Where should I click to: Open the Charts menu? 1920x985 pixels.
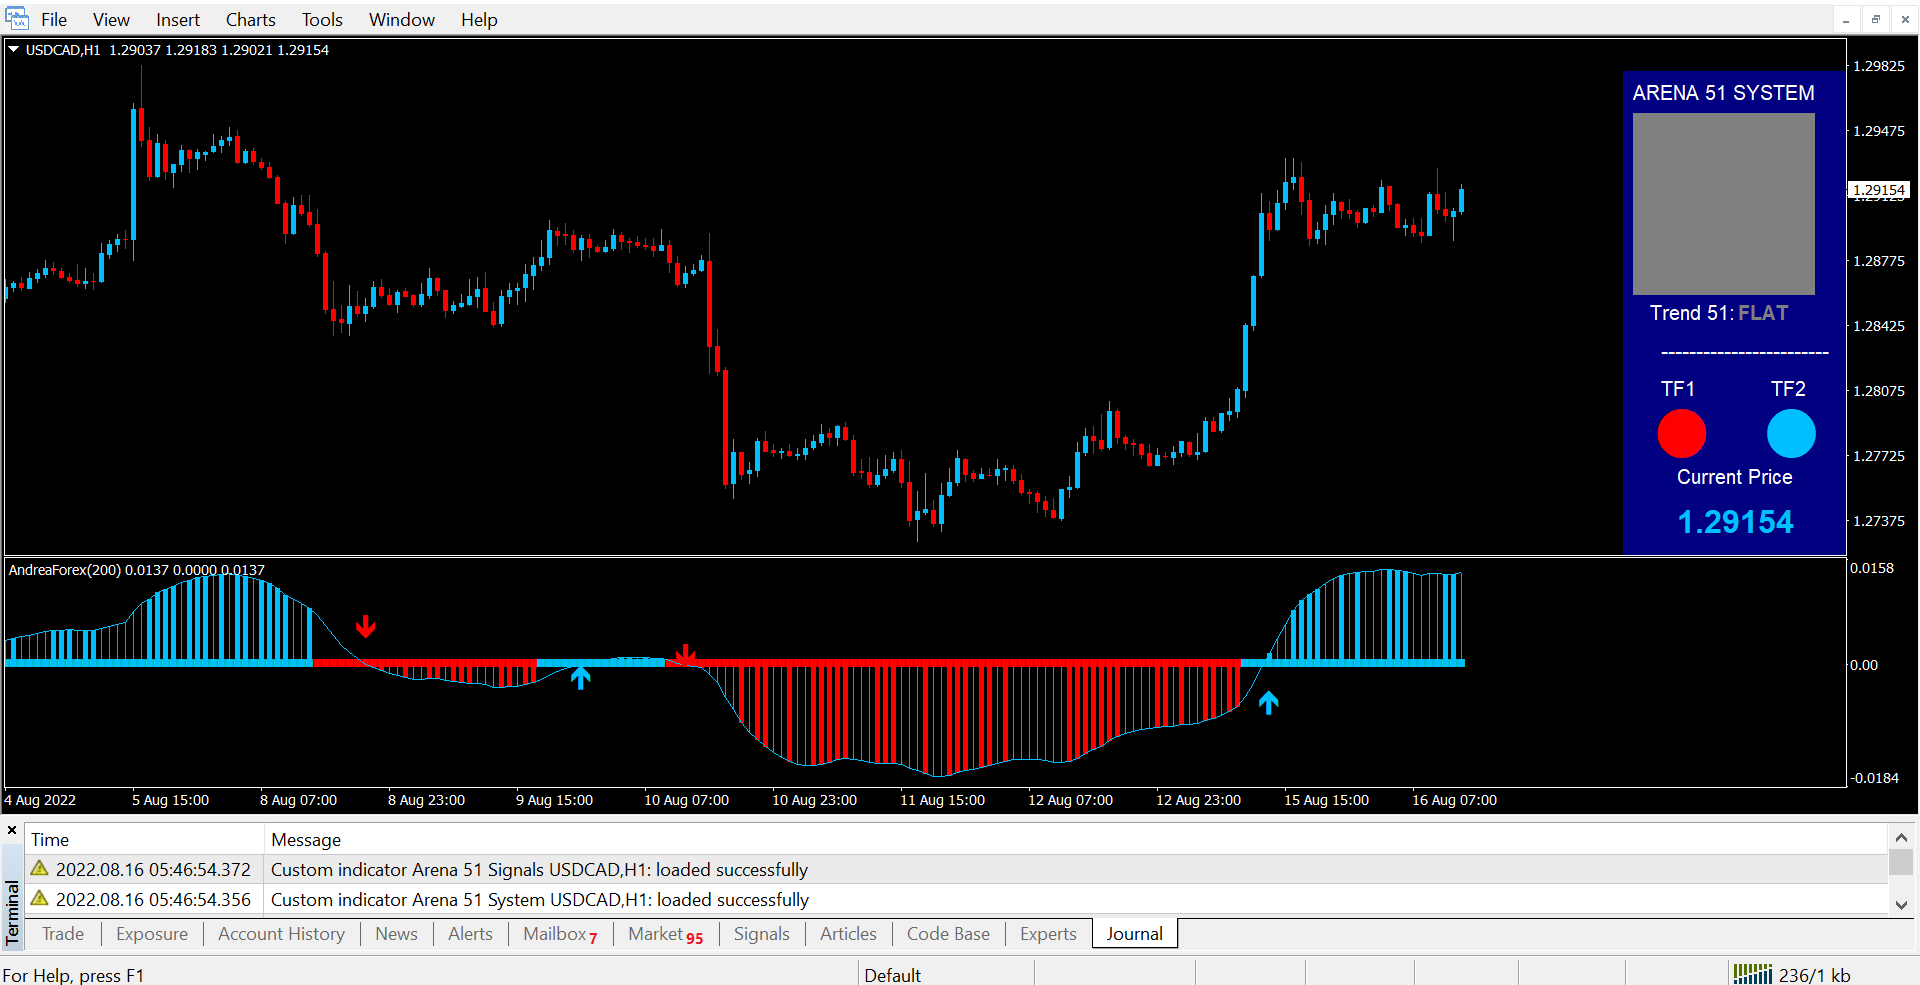(250, 20)
